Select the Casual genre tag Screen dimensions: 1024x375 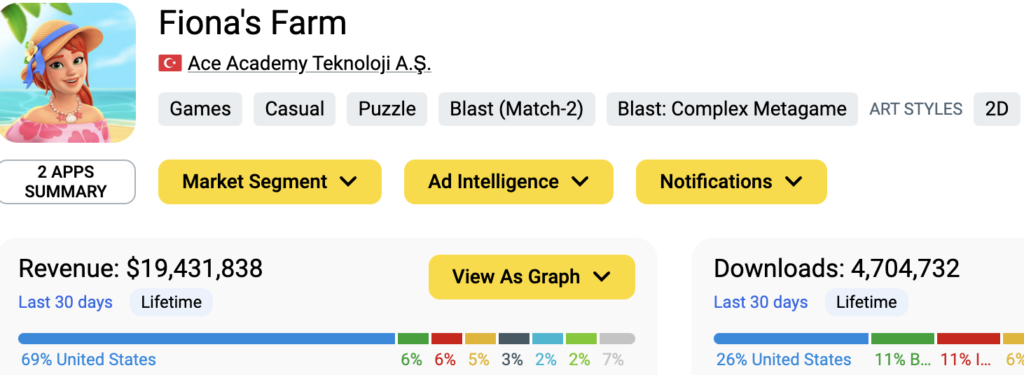pos(295,108)
